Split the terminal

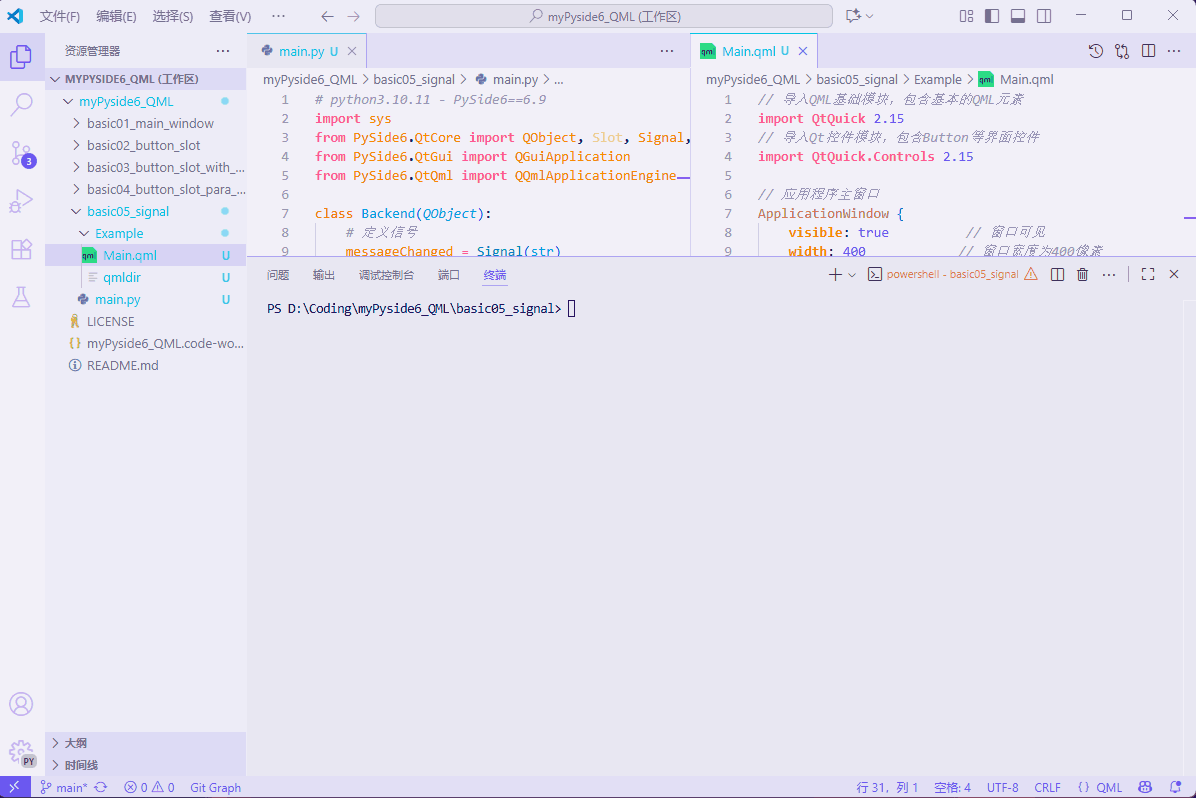[1057, 275]
